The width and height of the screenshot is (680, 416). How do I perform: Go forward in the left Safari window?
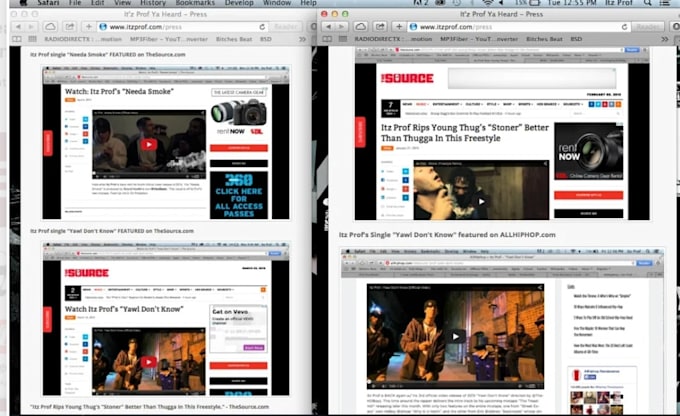tap(30, 27)
